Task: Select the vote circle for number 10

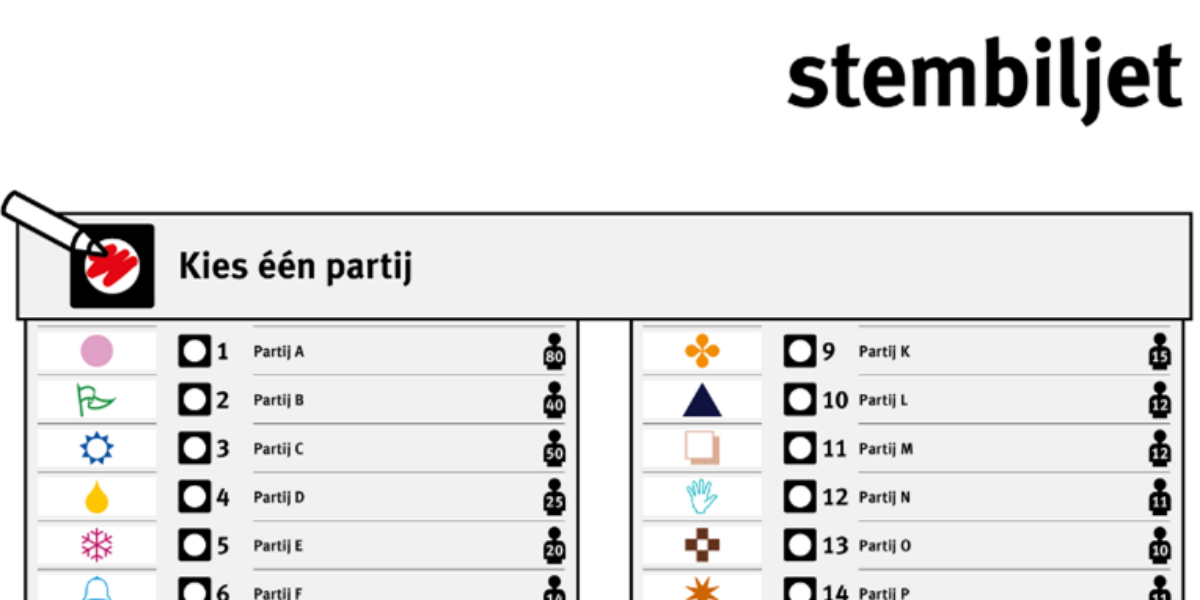Action: click(800, 400)
